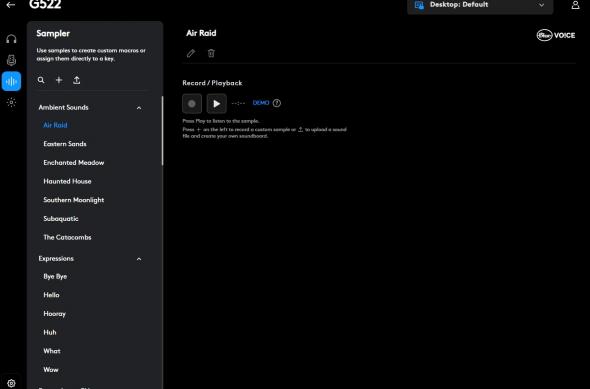
Task: Select the Haunted House sample
Action: click(x=67, y=181)
